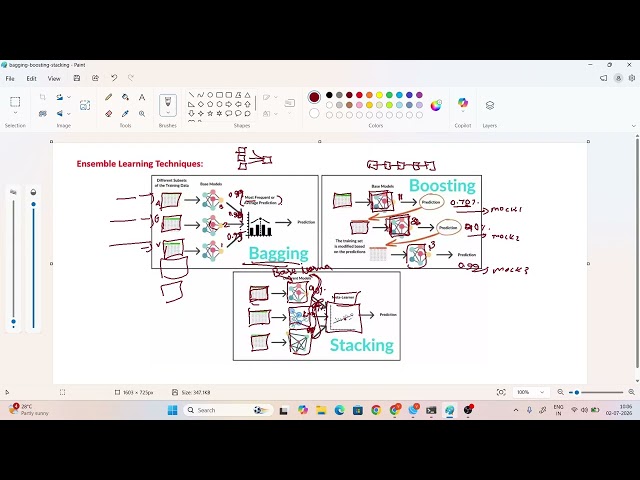Pick the Five-point star shape
Viewport: 640px width, 480px height.
[x=210, y=113]
